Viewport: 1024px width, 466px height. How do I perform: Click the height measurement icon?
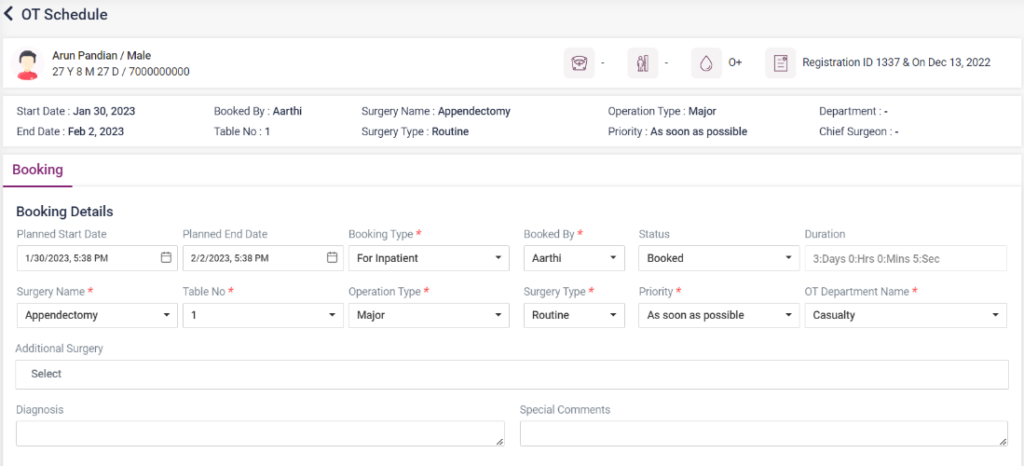coord(641,63)
